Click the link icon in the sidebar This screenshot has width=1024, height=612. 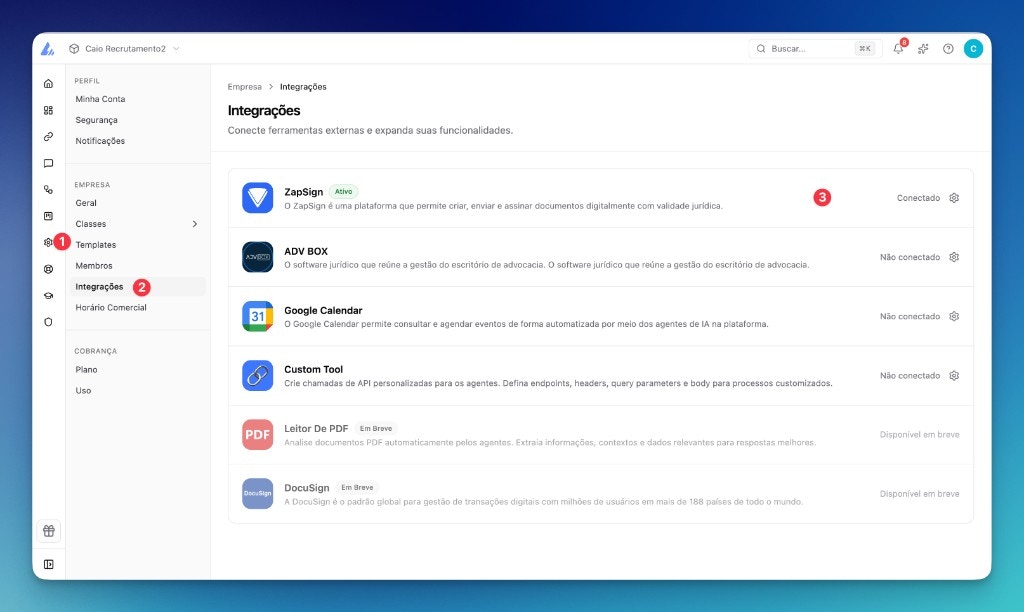pyautogui.click(x=48, y=135)
